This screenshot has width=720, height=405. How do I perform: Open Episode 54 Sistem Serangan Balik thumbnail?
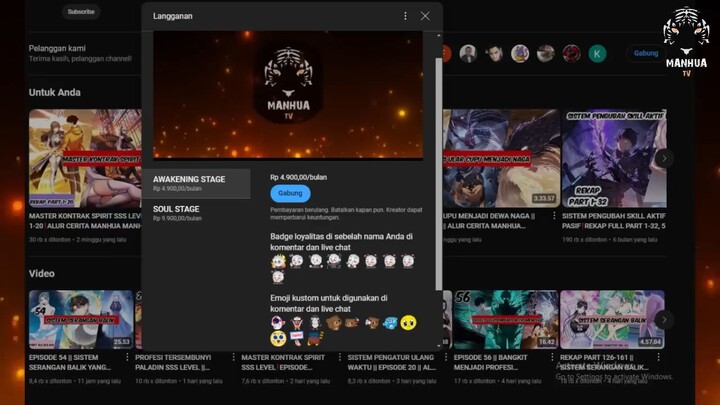point(81,319)
